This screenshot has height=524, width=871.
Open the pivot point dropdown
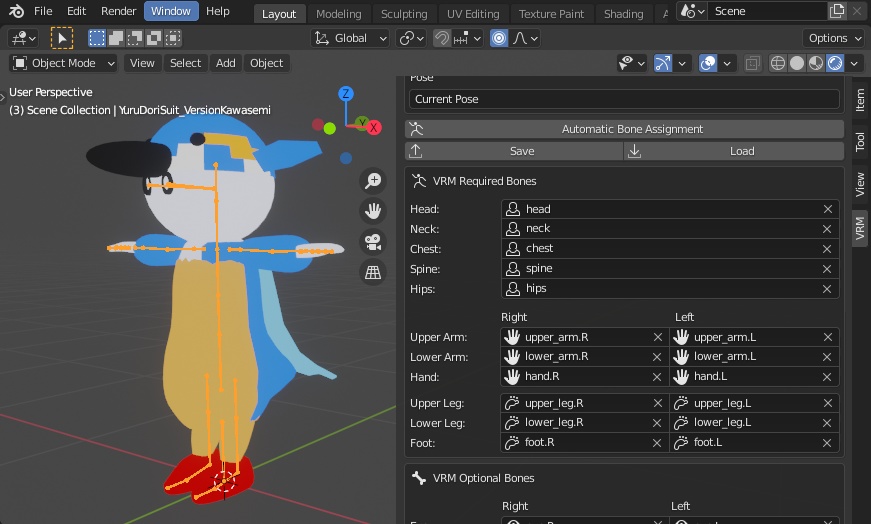412,38
